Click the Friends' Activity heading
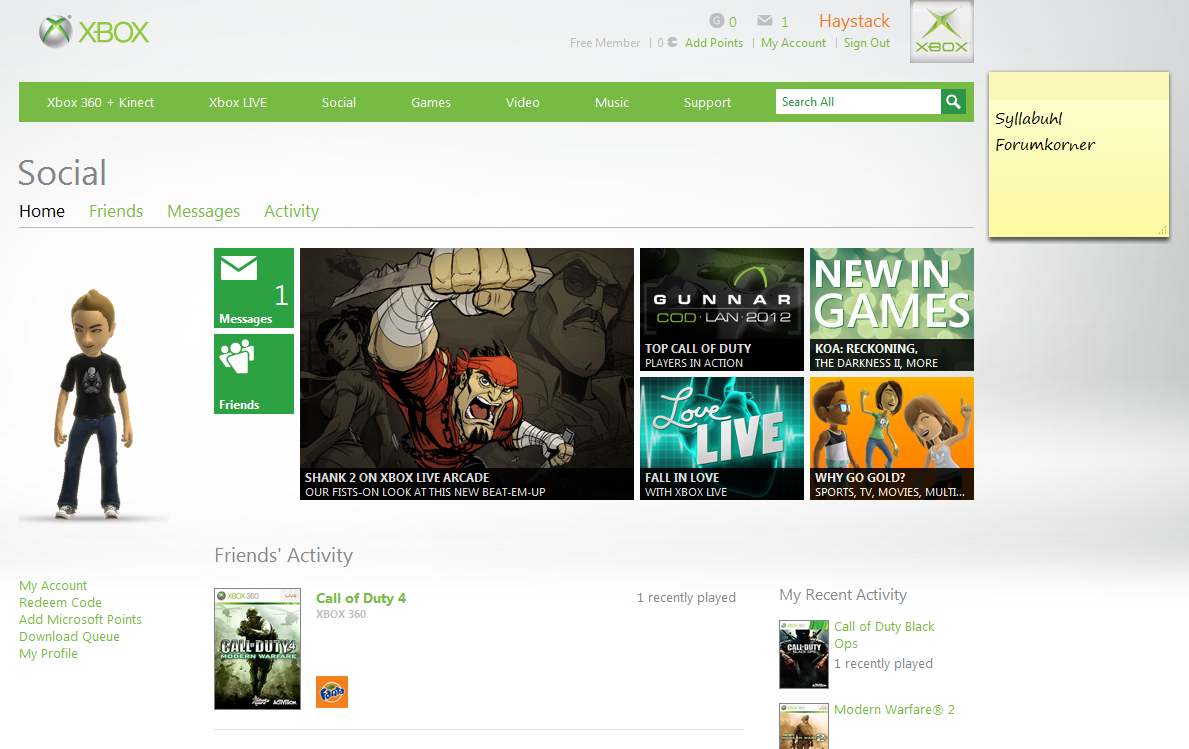 [284, 556]
